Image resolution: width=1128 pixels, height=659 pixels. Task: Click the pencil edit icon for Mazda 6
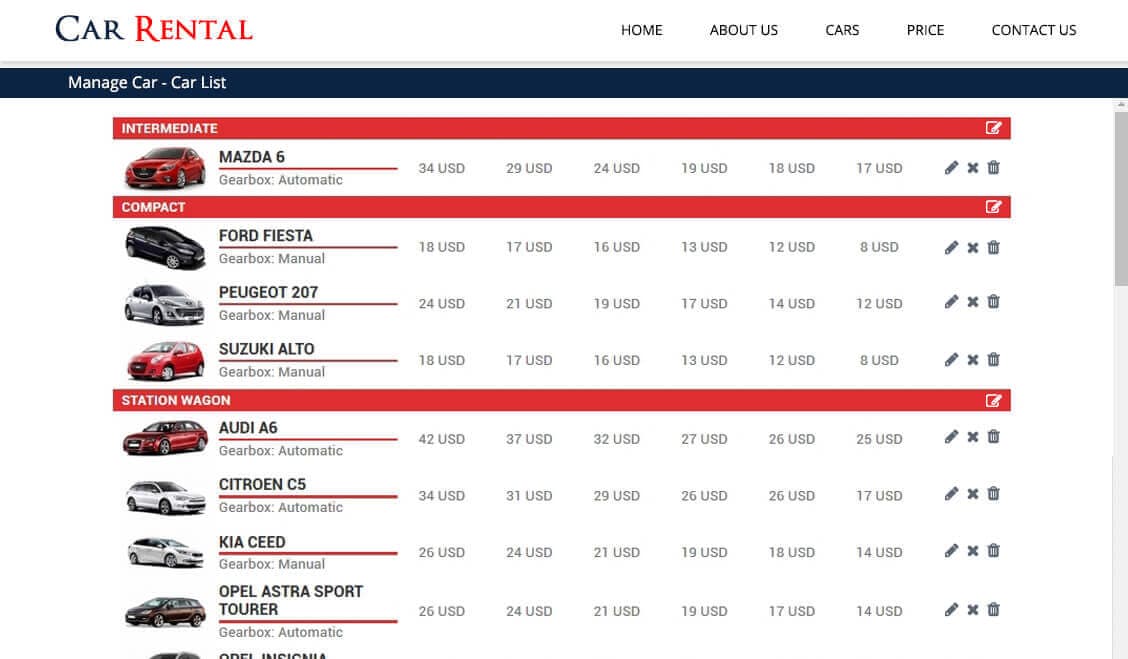point(951,168)
